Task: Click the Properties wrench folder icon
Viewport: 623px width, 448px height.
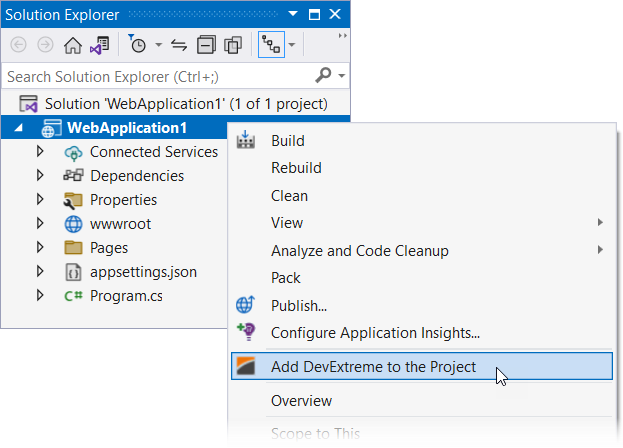Action: click(73, 200)
